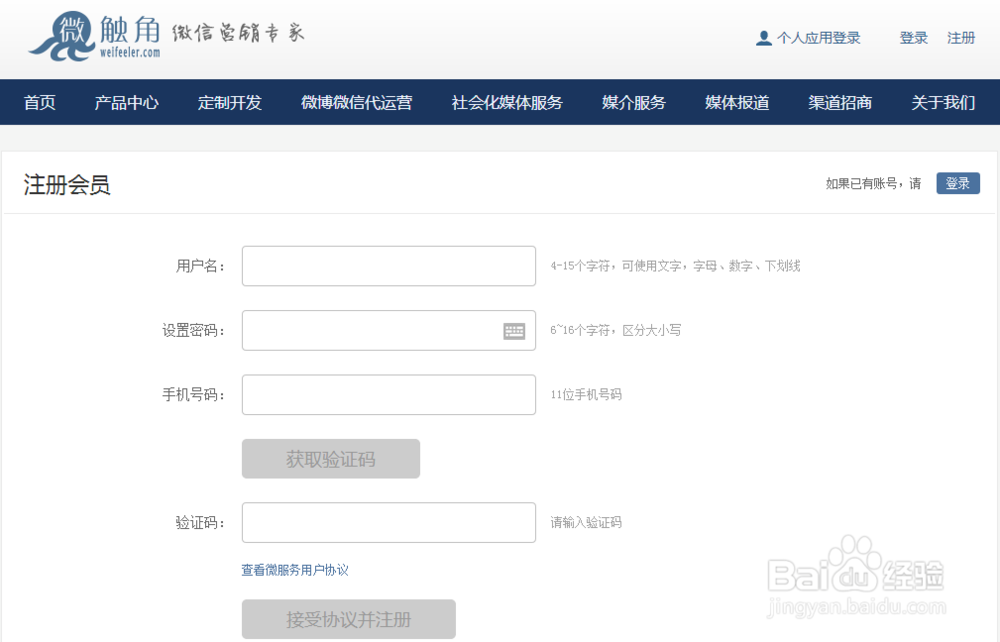
Task: Click the 接受协议并注册 button
Action: 348,619
